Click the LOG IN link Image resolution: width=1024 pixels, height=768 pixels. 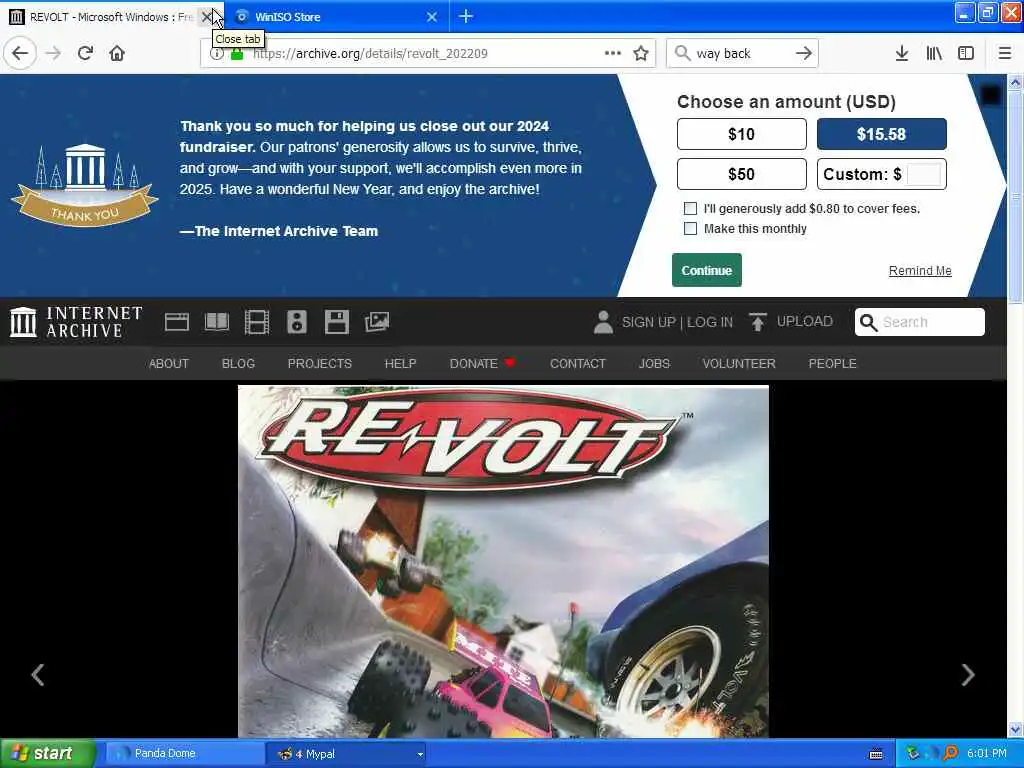[710, 322]
